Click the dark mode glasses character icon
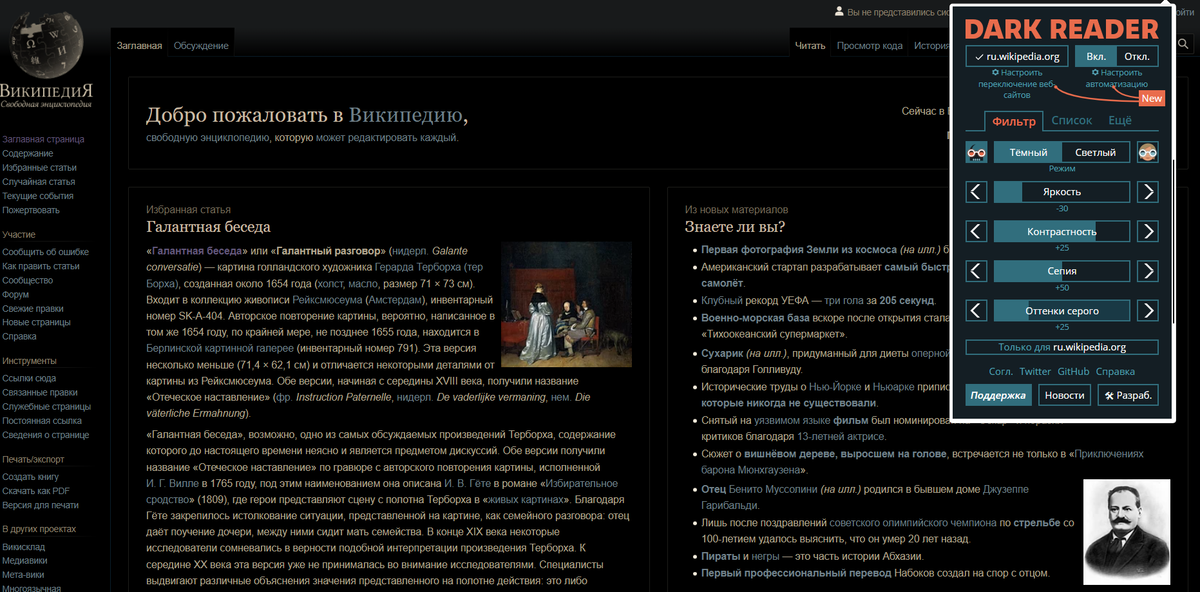Viewport: 1200px width, 592px height. point(976,152)
